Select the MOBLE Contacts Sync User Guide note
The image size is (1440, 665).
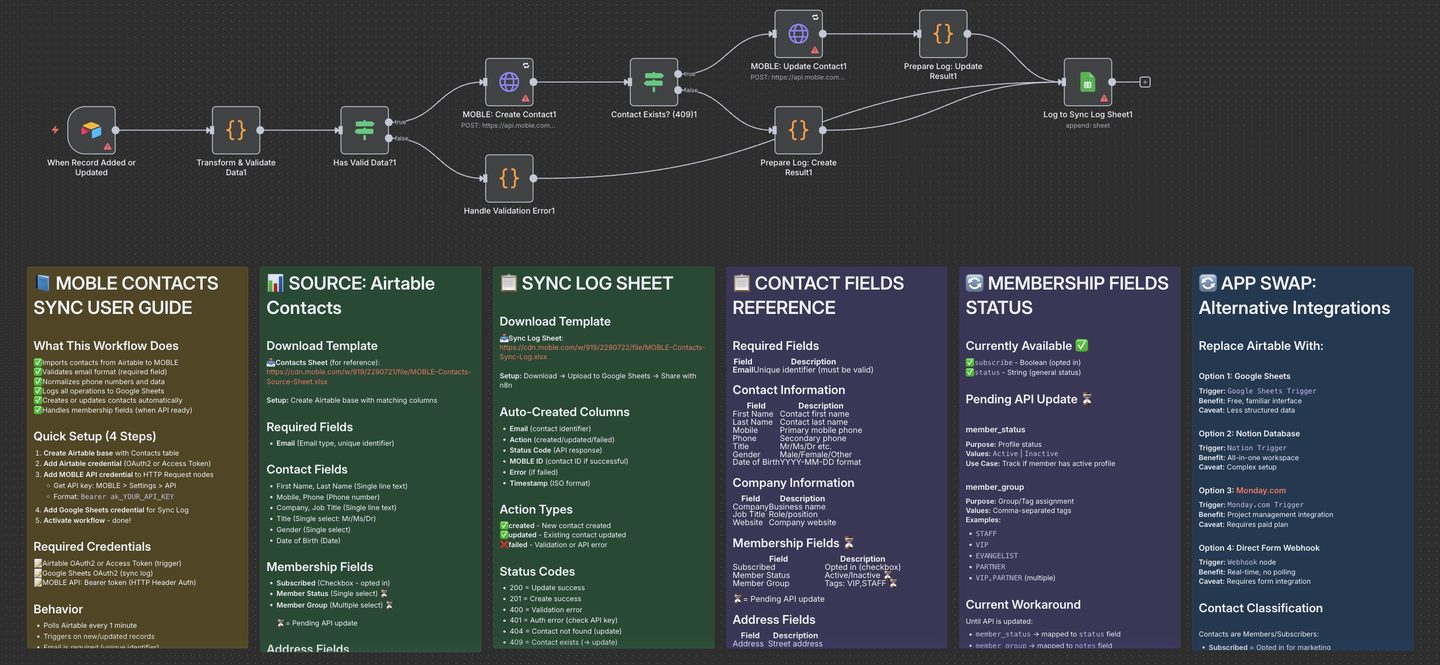[137, 295]
